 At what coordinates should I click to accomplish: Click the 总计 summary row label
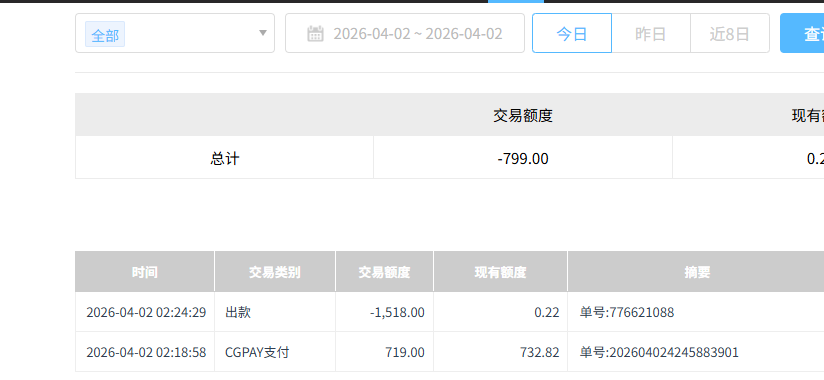click(225, 158)
